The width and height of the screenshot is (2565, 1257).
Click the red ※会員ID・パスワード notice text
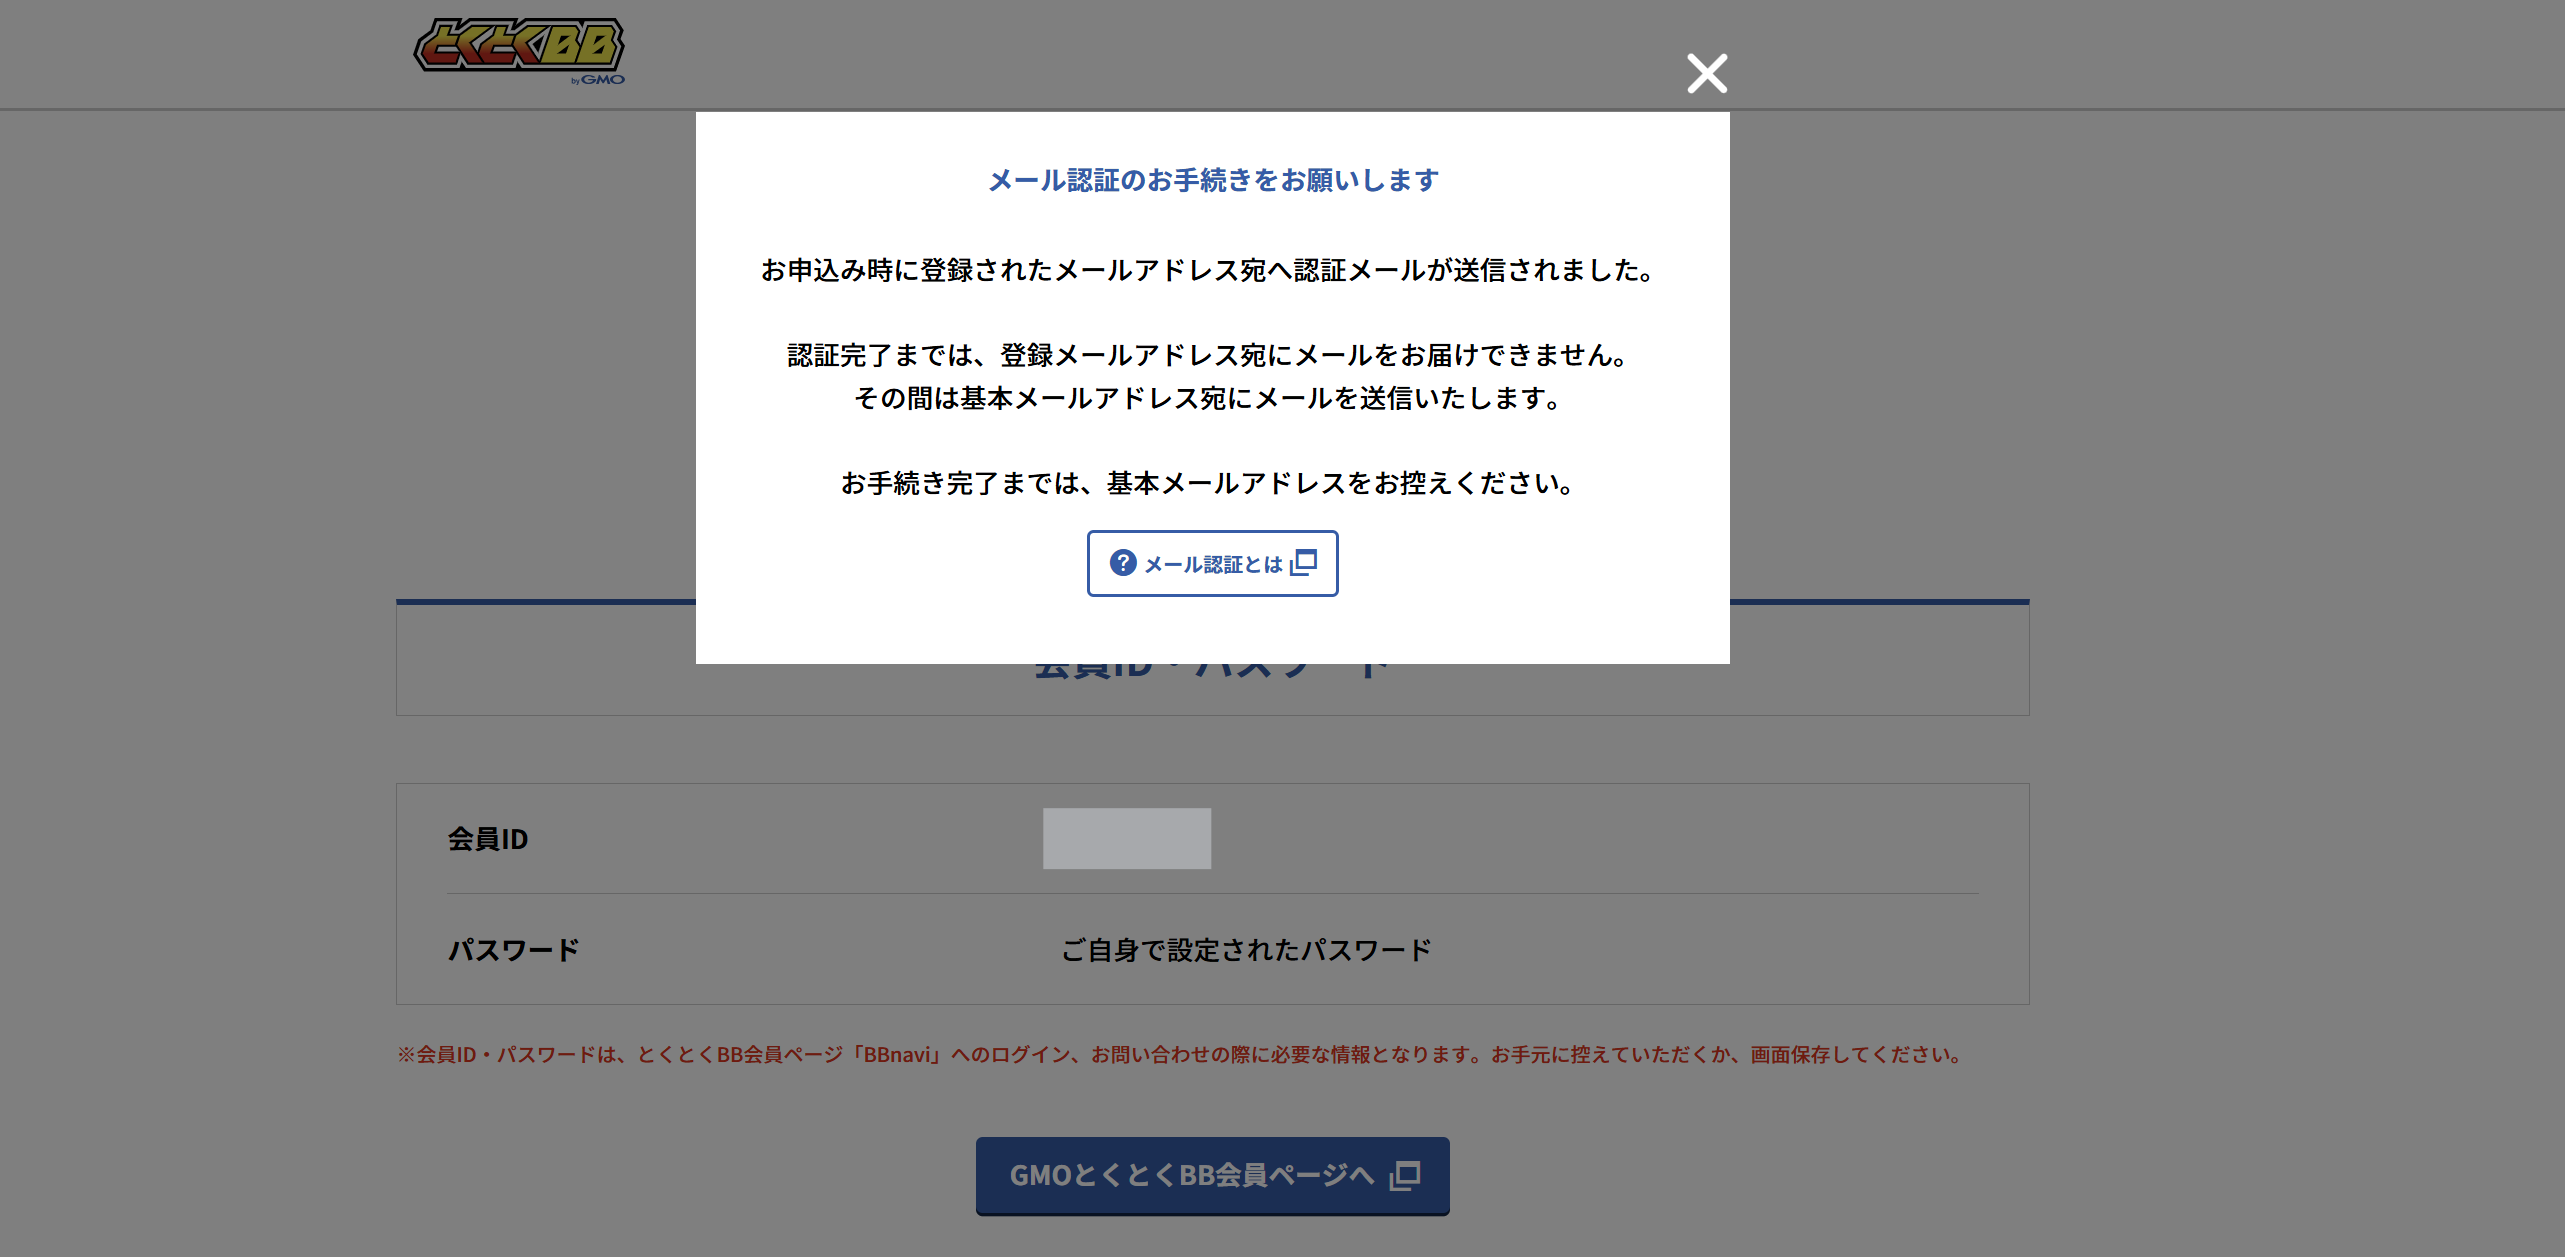[x=1181, y=1055]
